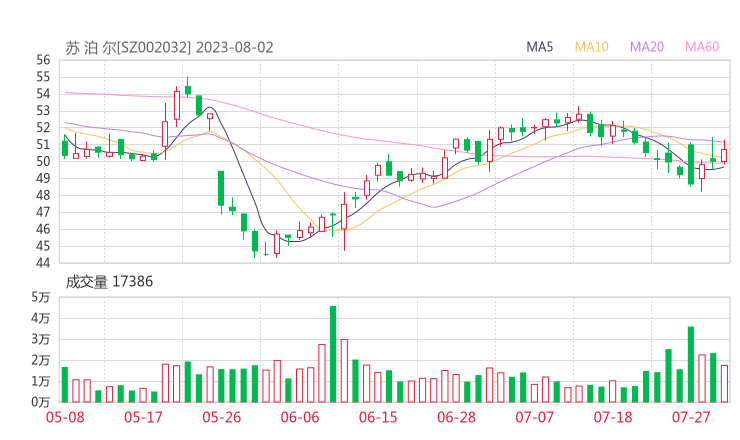
Task: Click the tallest green volume bar above 4万
Action: pyautogui.click(x=333, y=354)
